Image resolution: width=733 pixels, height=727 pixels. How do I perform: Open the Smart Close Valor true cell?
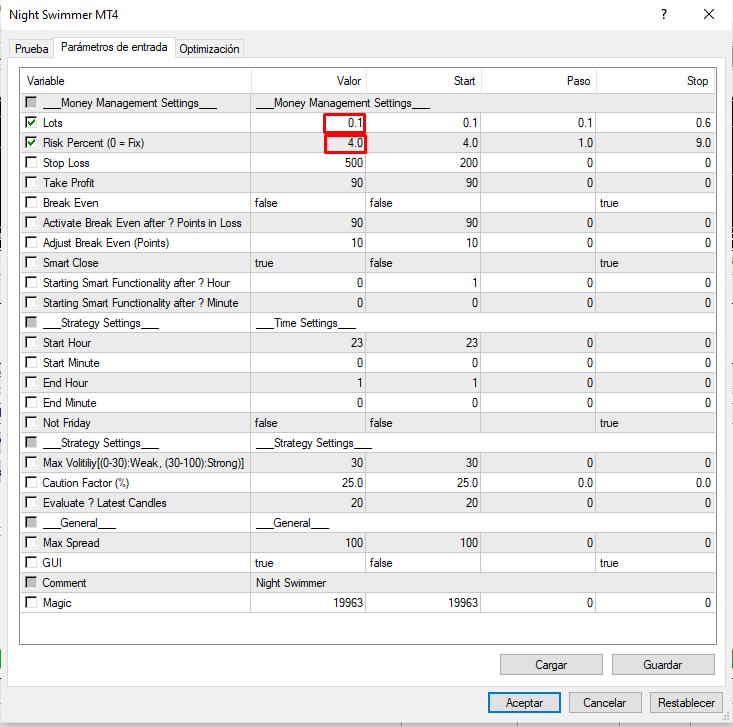coord(308,263)
